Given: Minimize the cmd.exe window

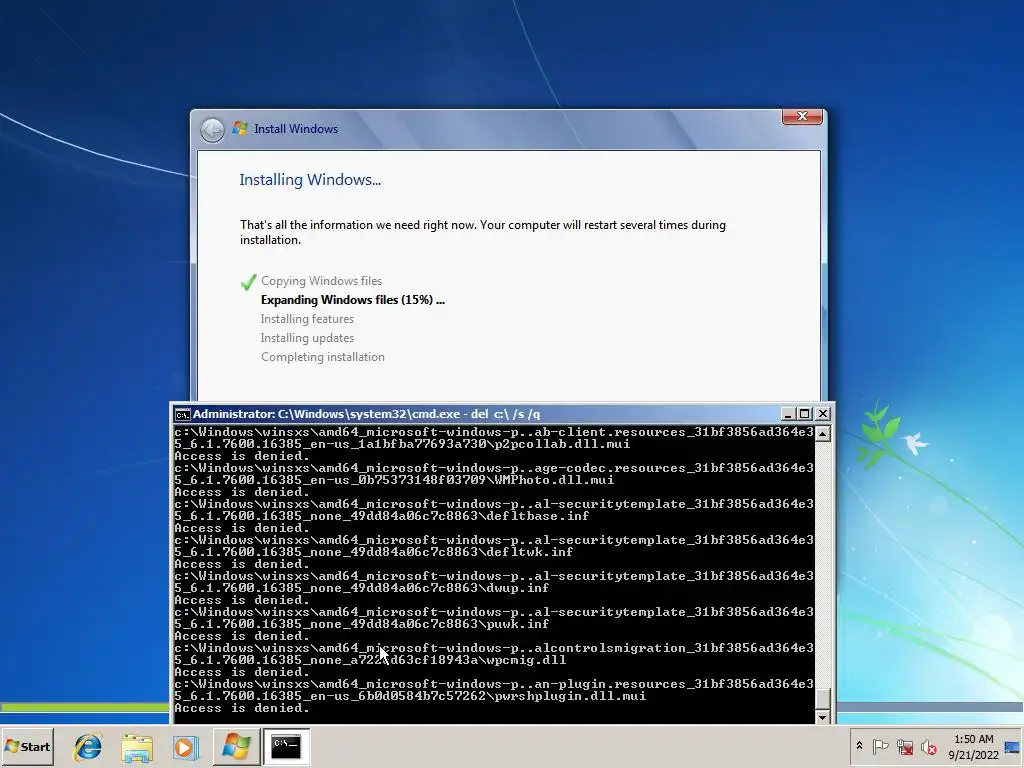Looking at the screenshot, I should point(788,414).
